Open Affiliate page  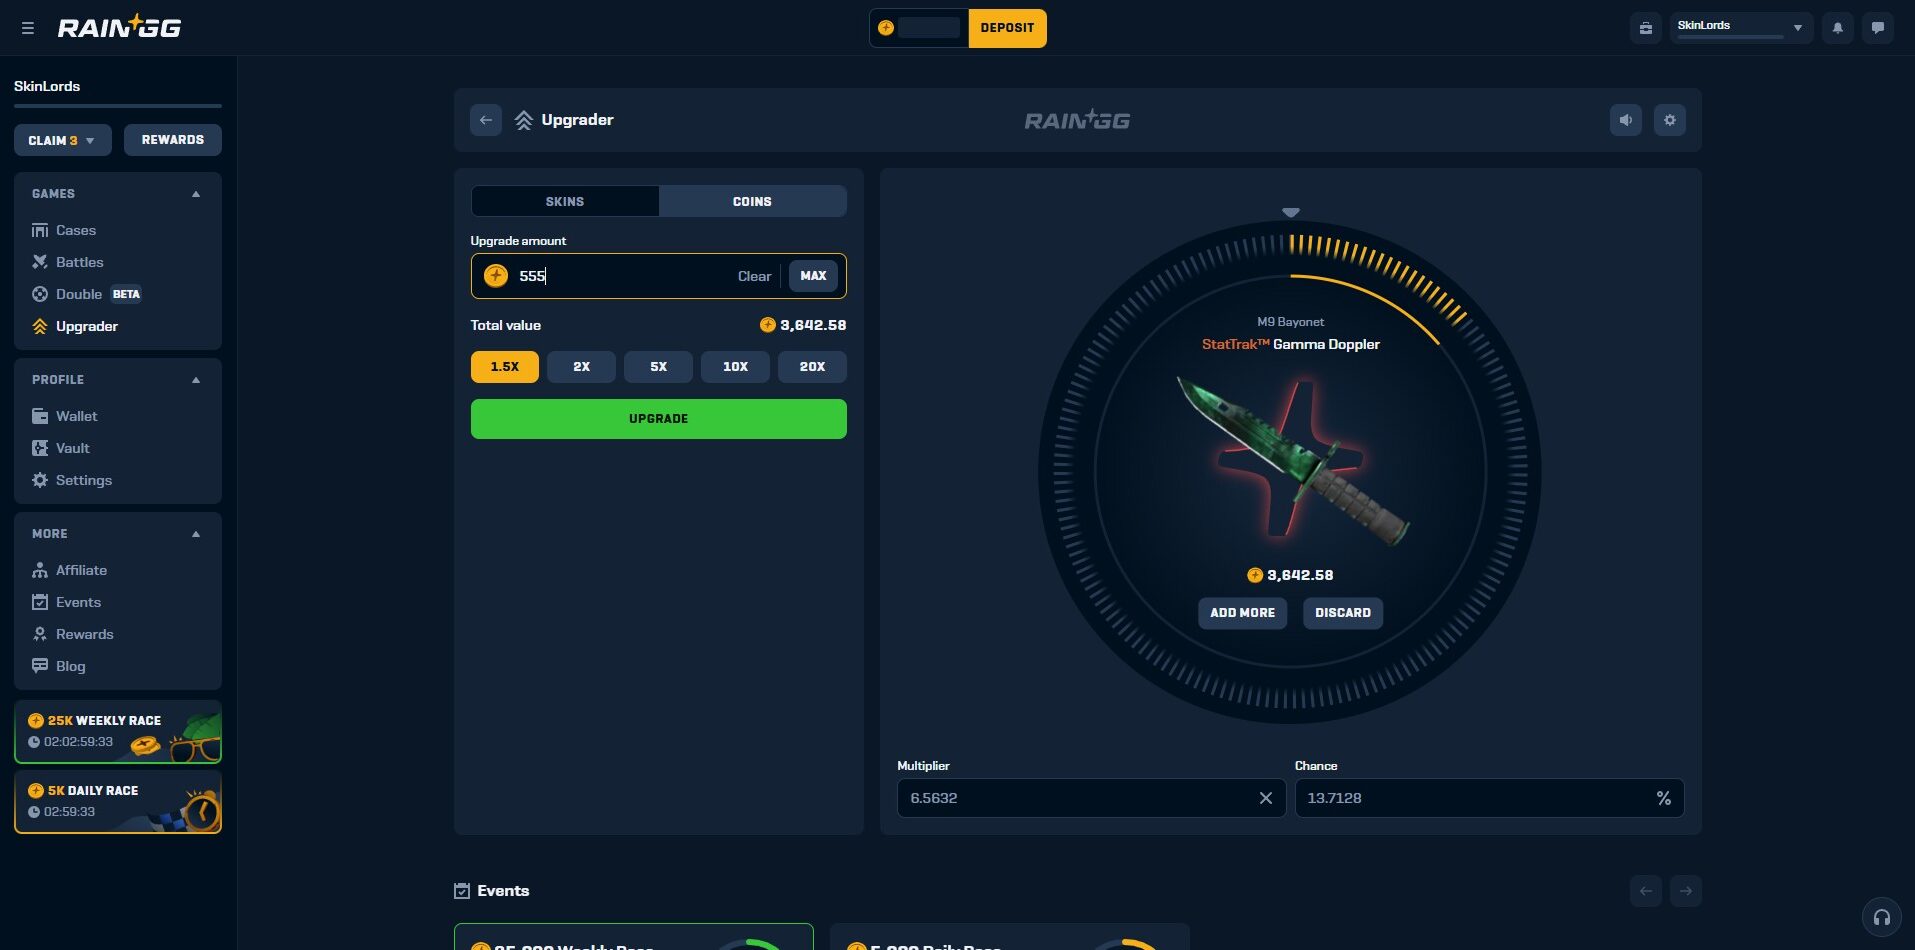pos(69,570)
